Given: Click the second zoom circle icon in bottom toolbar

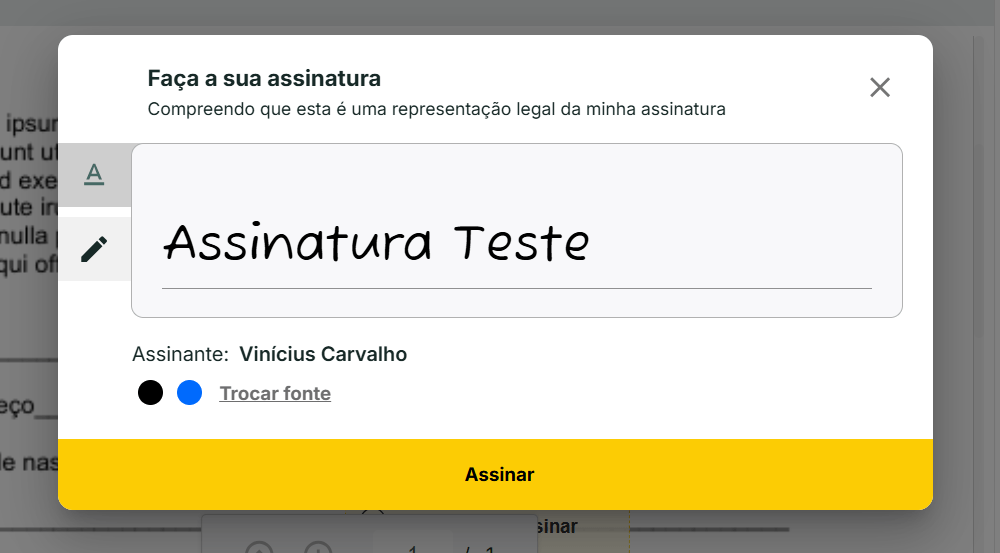Looking at the screenshot, I should (318, 547).
